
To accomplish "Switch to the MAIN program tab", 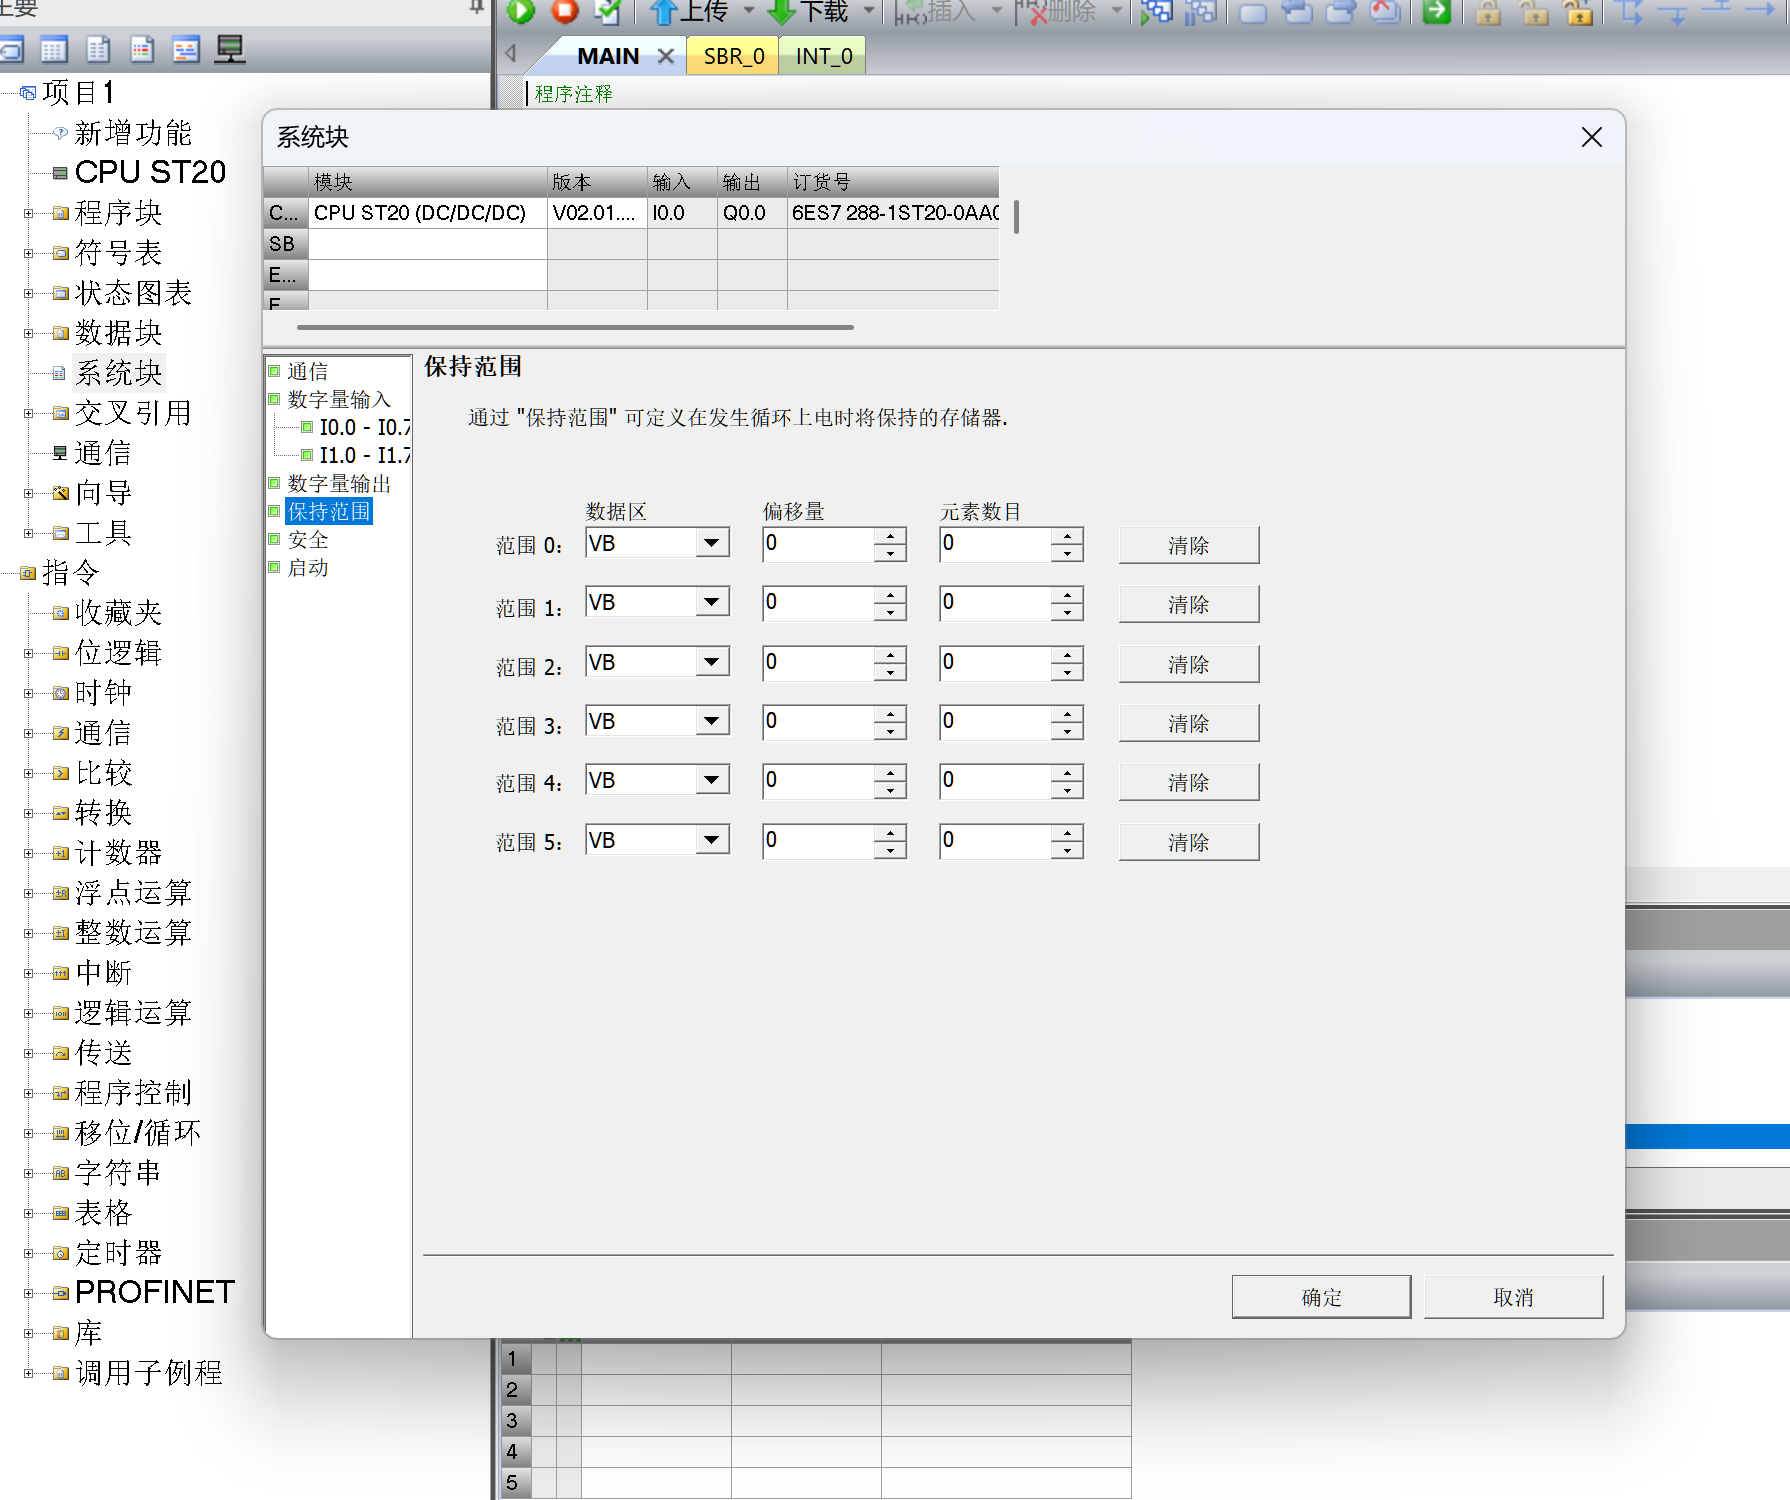I will [x=608, y=56].
